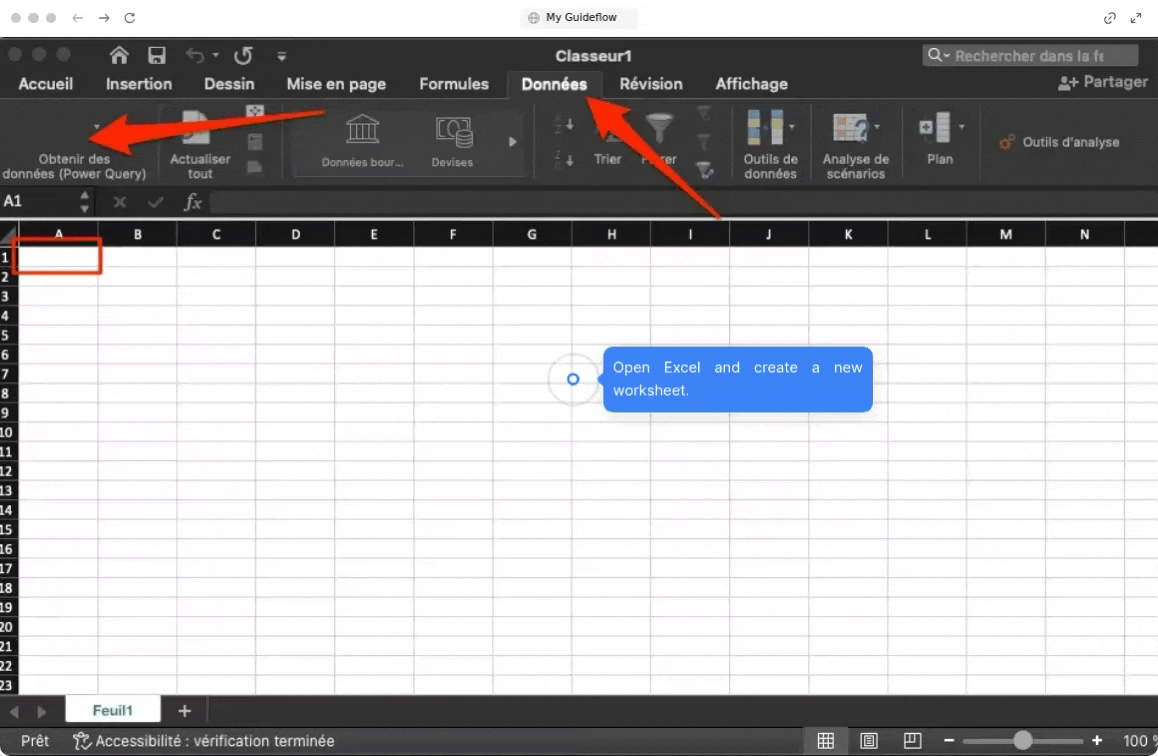
Task: Click the Save floppy disk icon
Action: pyautogui.click(x=157, y=56)
